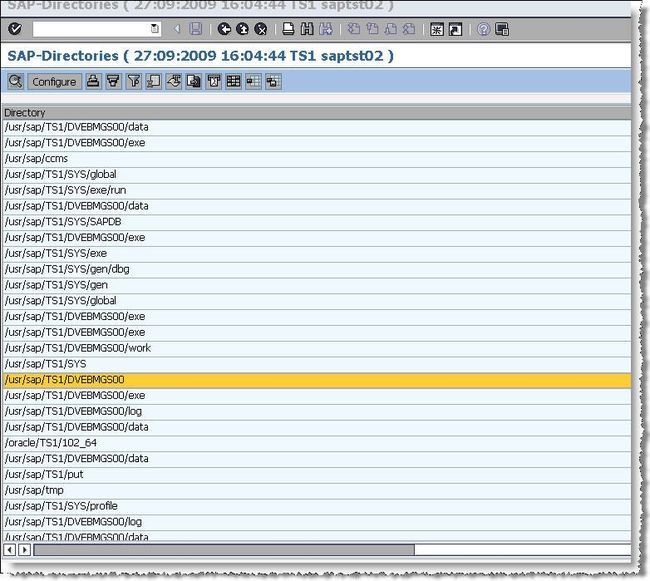Click the Generate Shortcut icon
The image size is (650, 581).
point(455,29)
